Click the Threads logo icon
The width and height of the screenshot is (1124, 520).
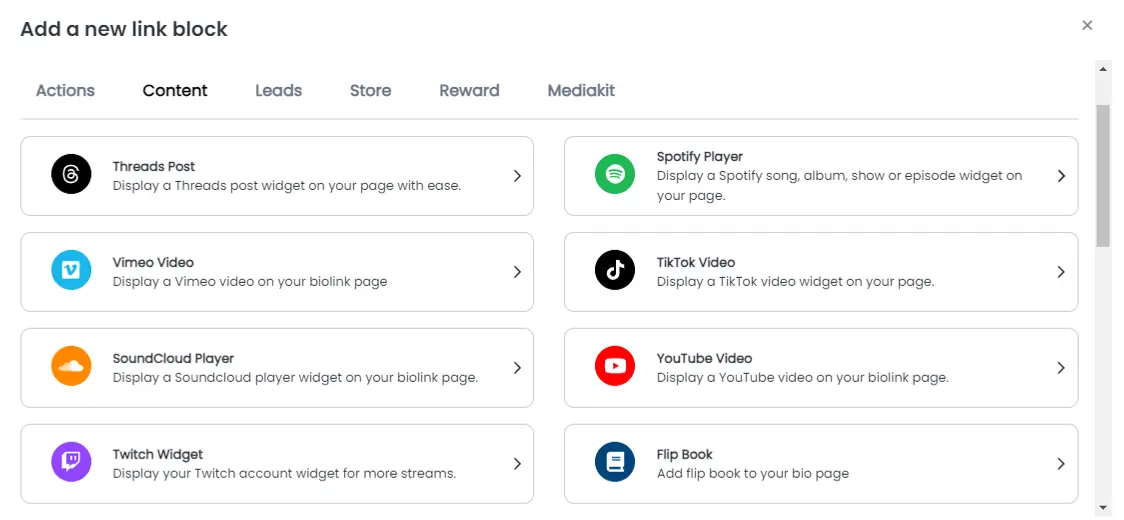coord(71,176)
